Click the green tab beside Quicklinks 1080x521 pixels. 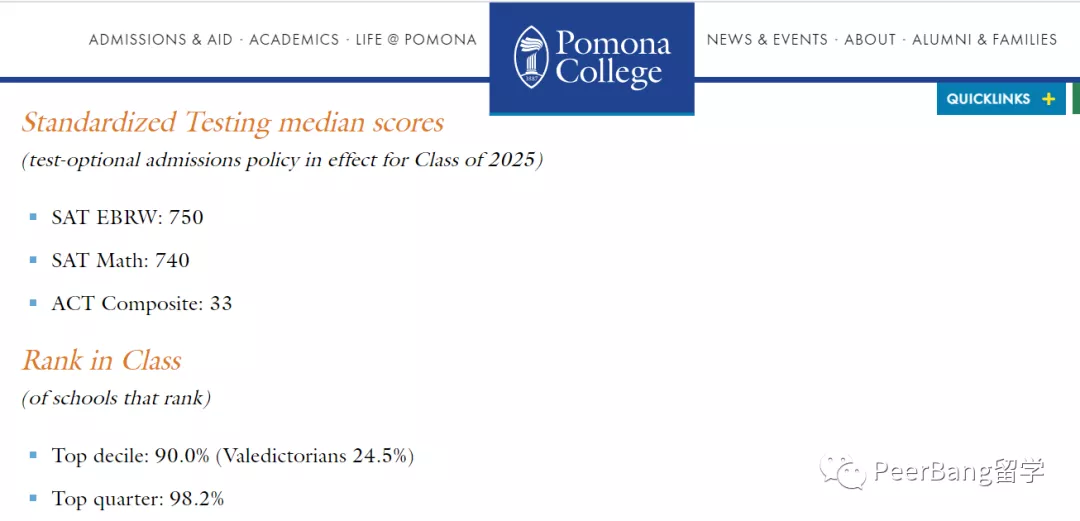[1075, 99]
